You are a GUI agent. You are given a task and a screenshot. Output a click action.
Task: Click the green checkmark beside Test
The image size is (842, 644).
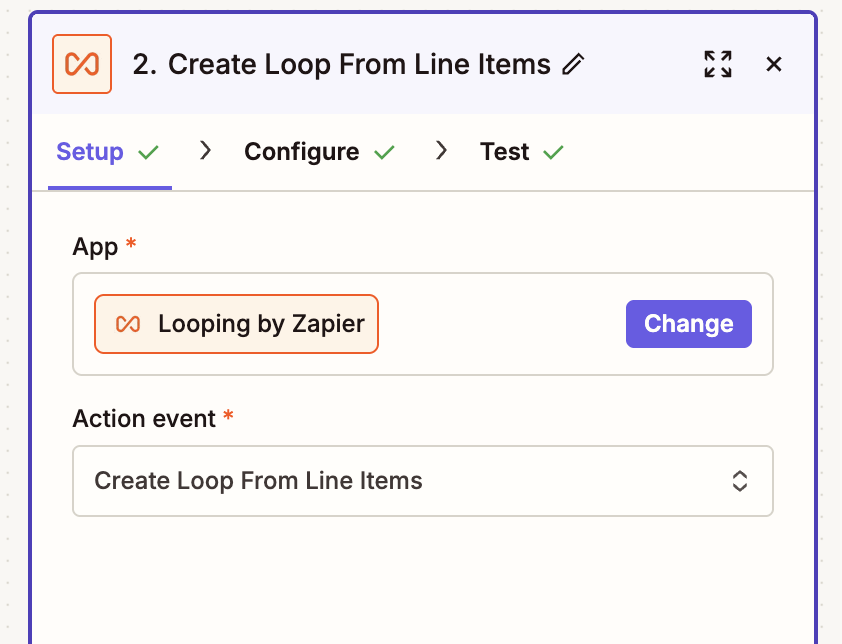click(553, 153)
